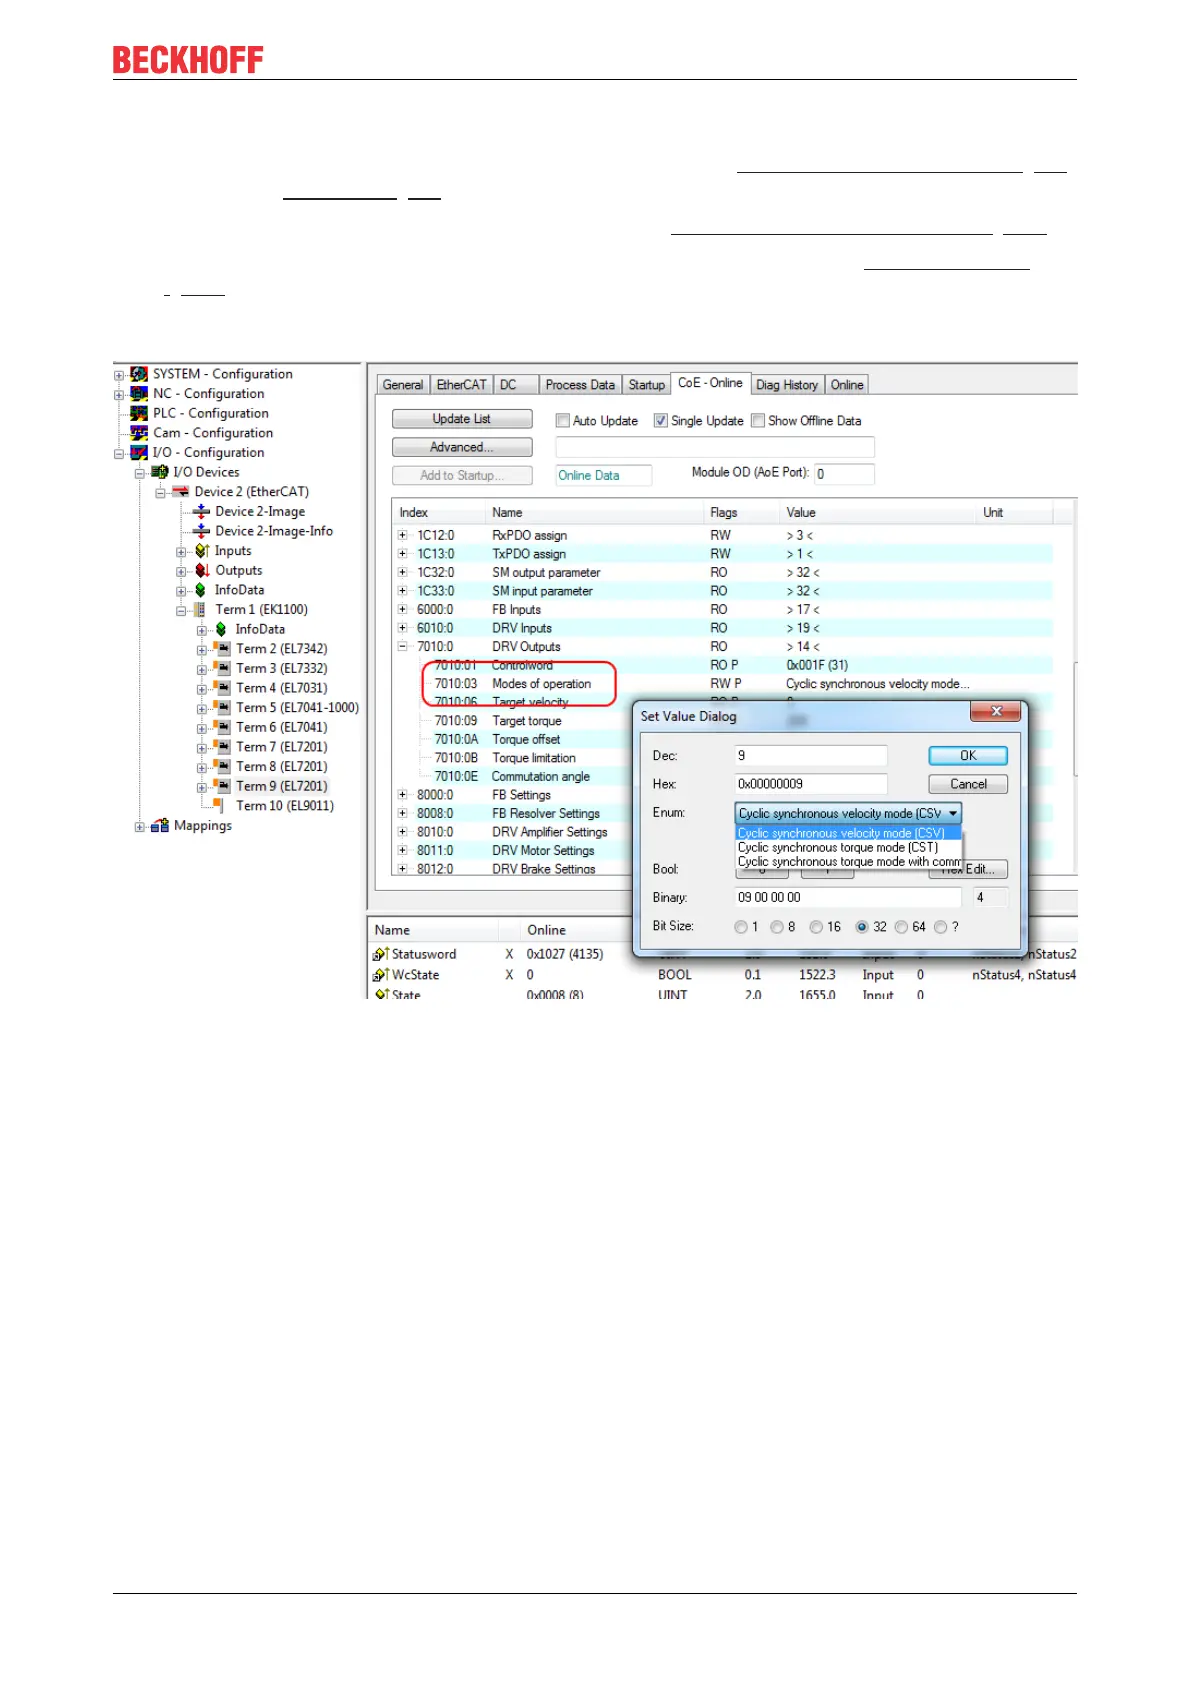Click the Dec value input field
Image resolution: width=1191 pixels, height=1684 pixels.
[811, 756]
